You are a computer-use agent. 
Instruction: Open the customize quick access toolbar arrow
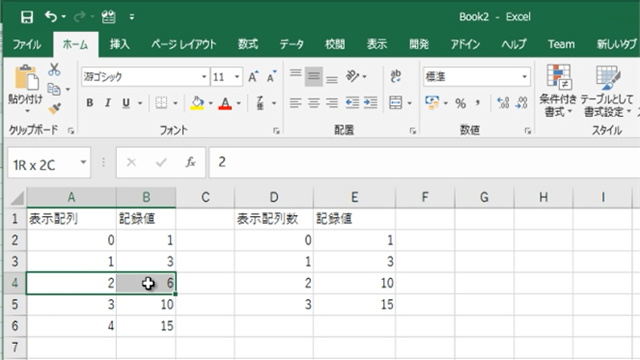tap(131, 17)
